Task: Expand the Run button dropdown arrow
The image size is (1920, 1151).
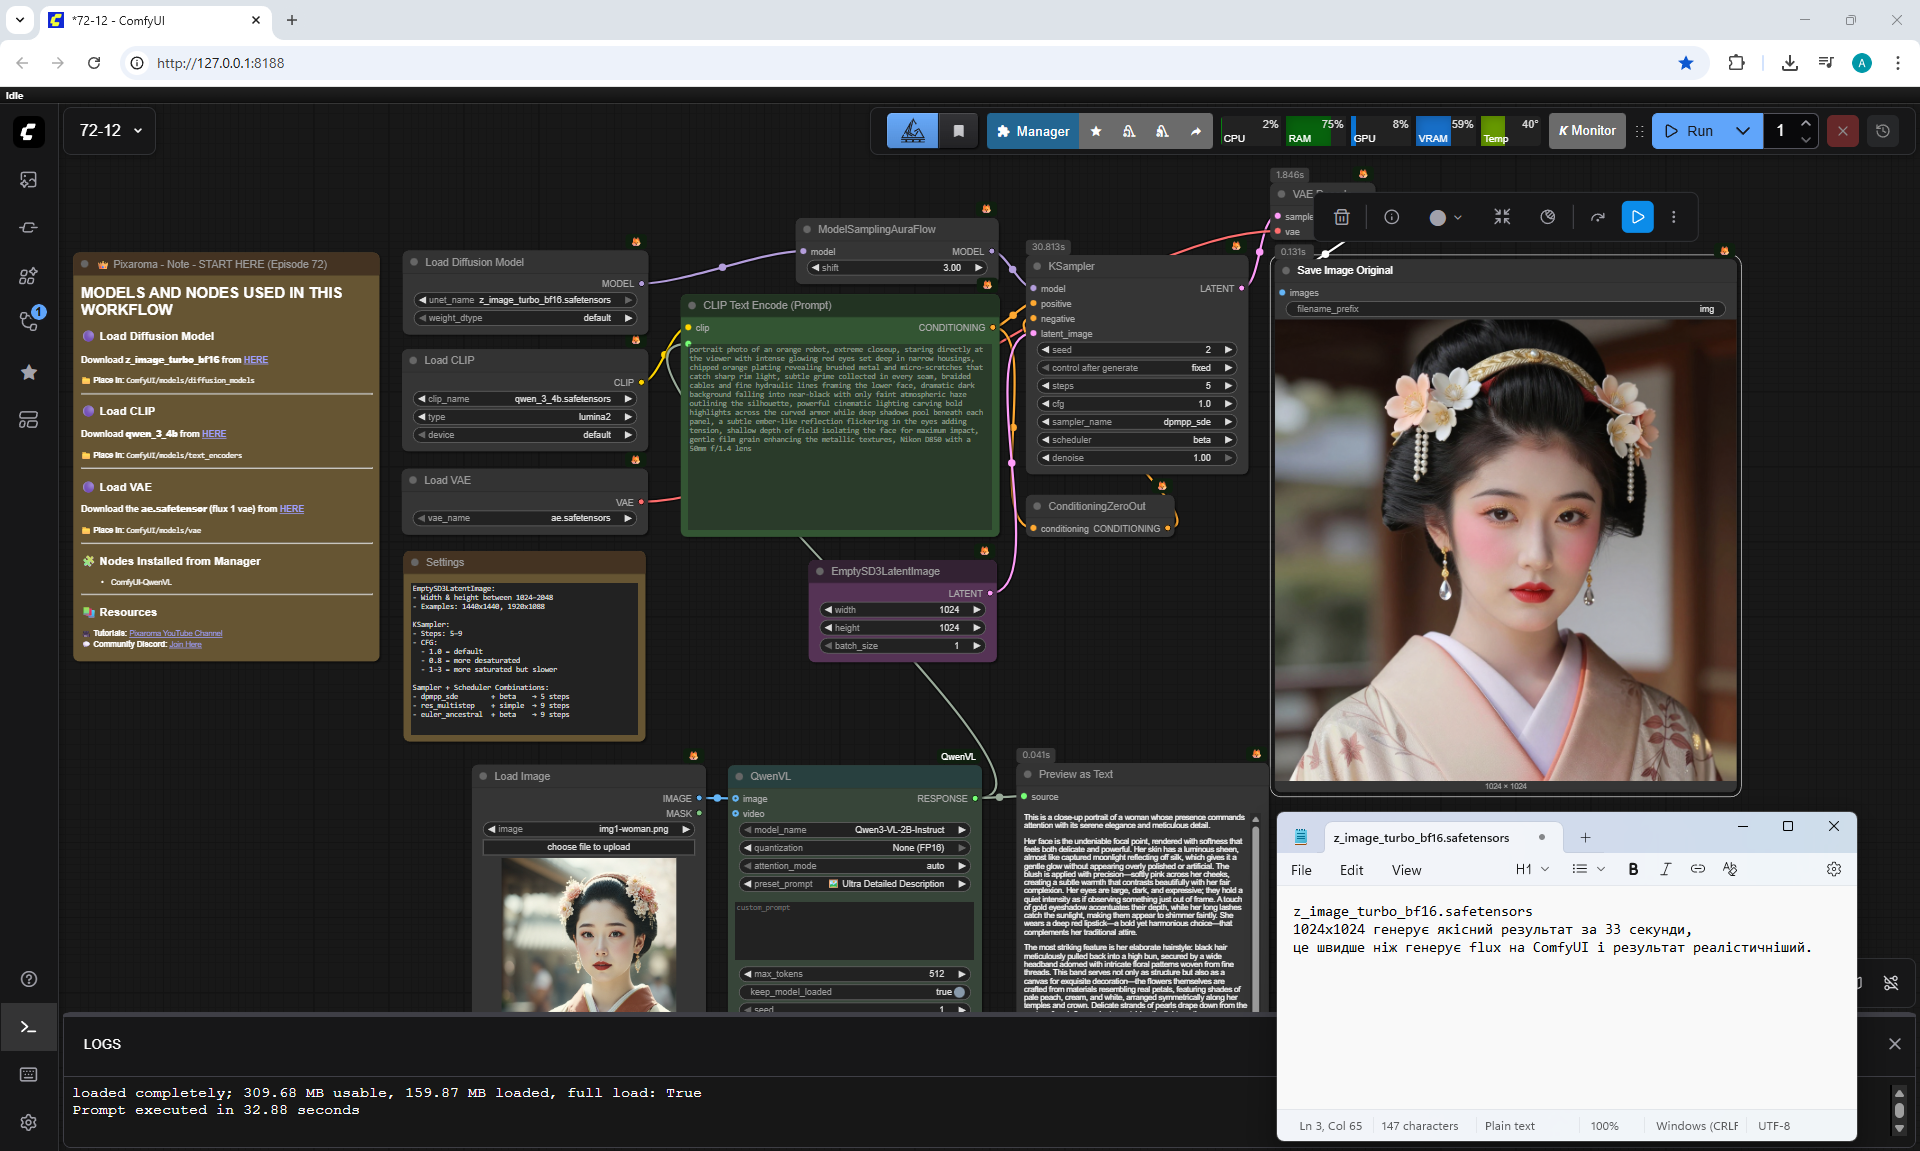Action: [1742, 131]
